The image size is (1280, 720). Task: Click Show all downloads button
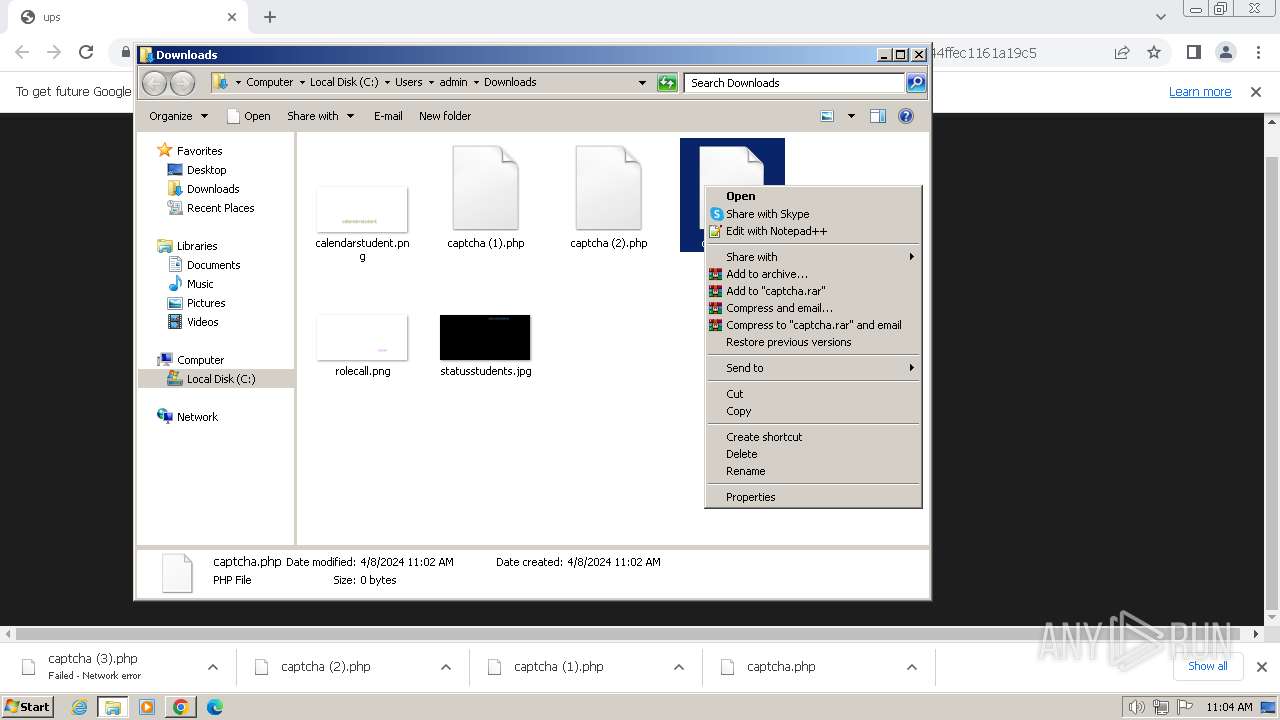pos(1207,666)
